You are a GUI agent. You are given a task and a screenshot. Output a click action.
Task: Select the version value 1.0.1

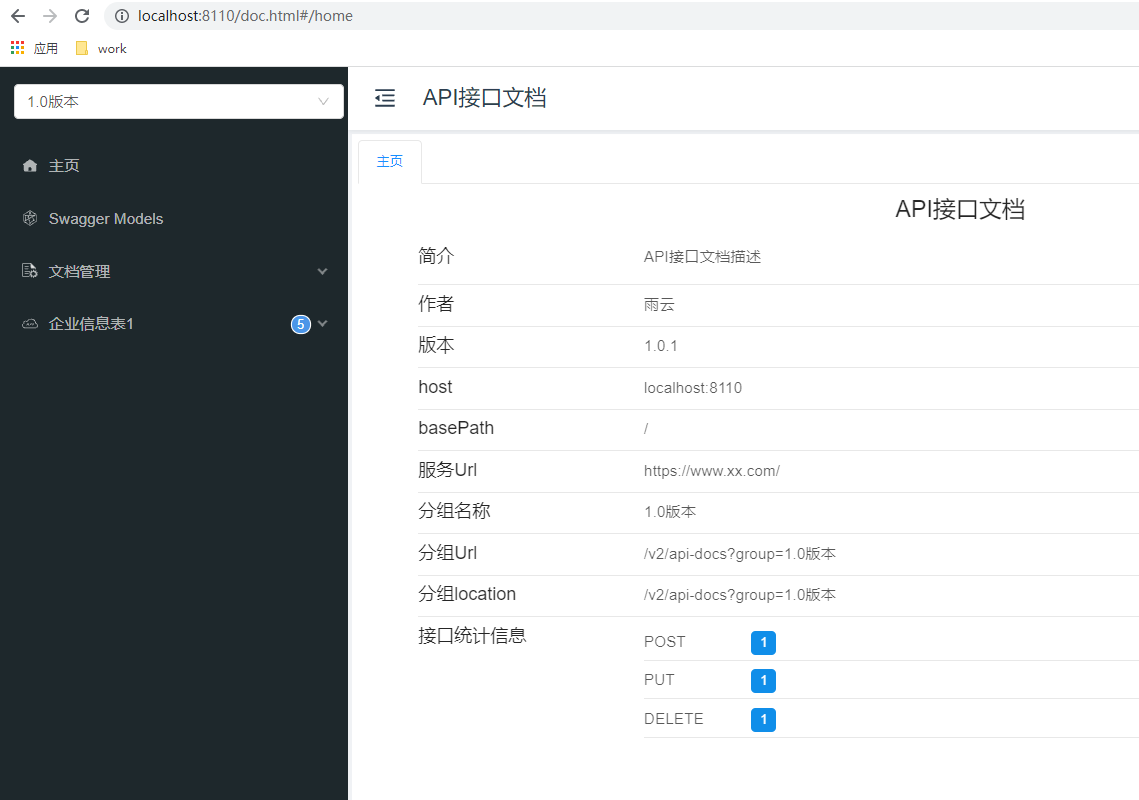pos(661,346)
